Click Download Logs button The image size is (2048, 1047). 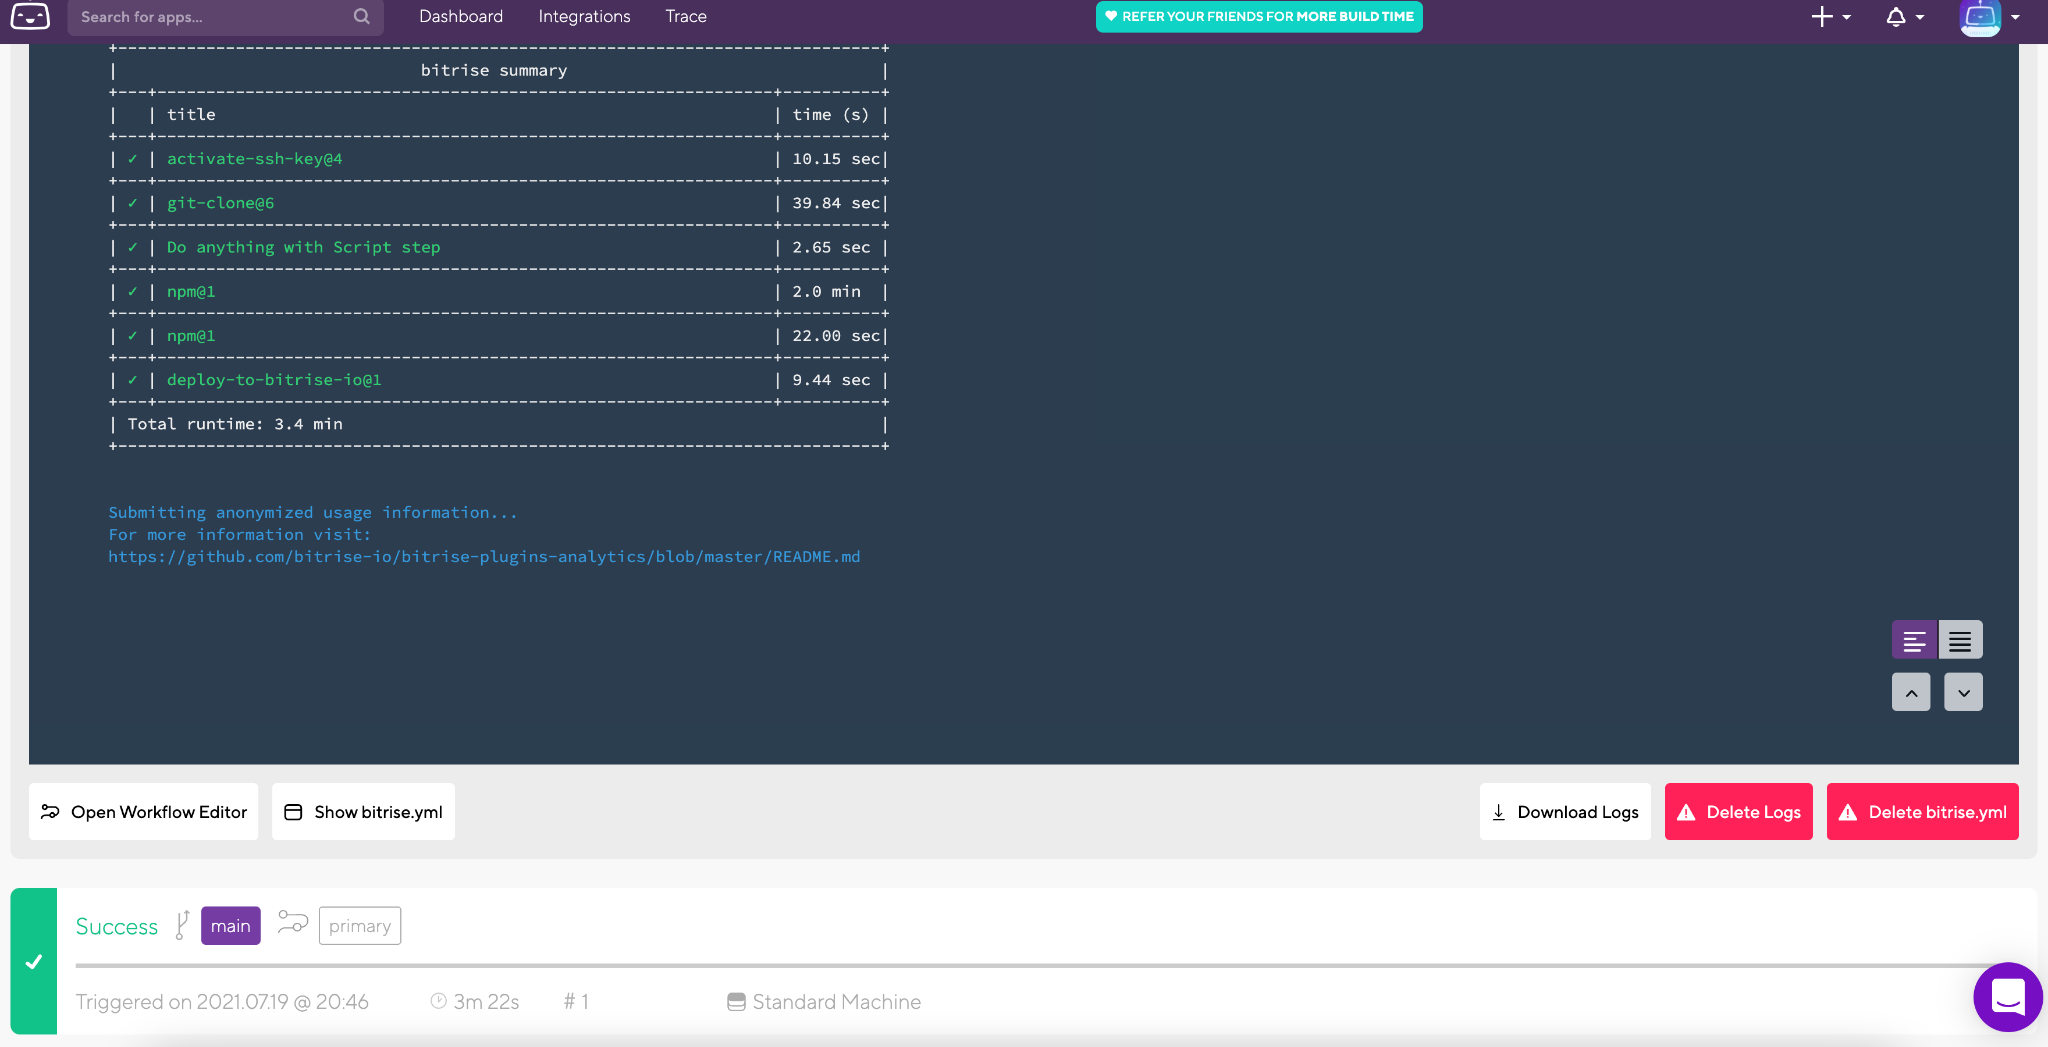click(x=1565, y=812)
